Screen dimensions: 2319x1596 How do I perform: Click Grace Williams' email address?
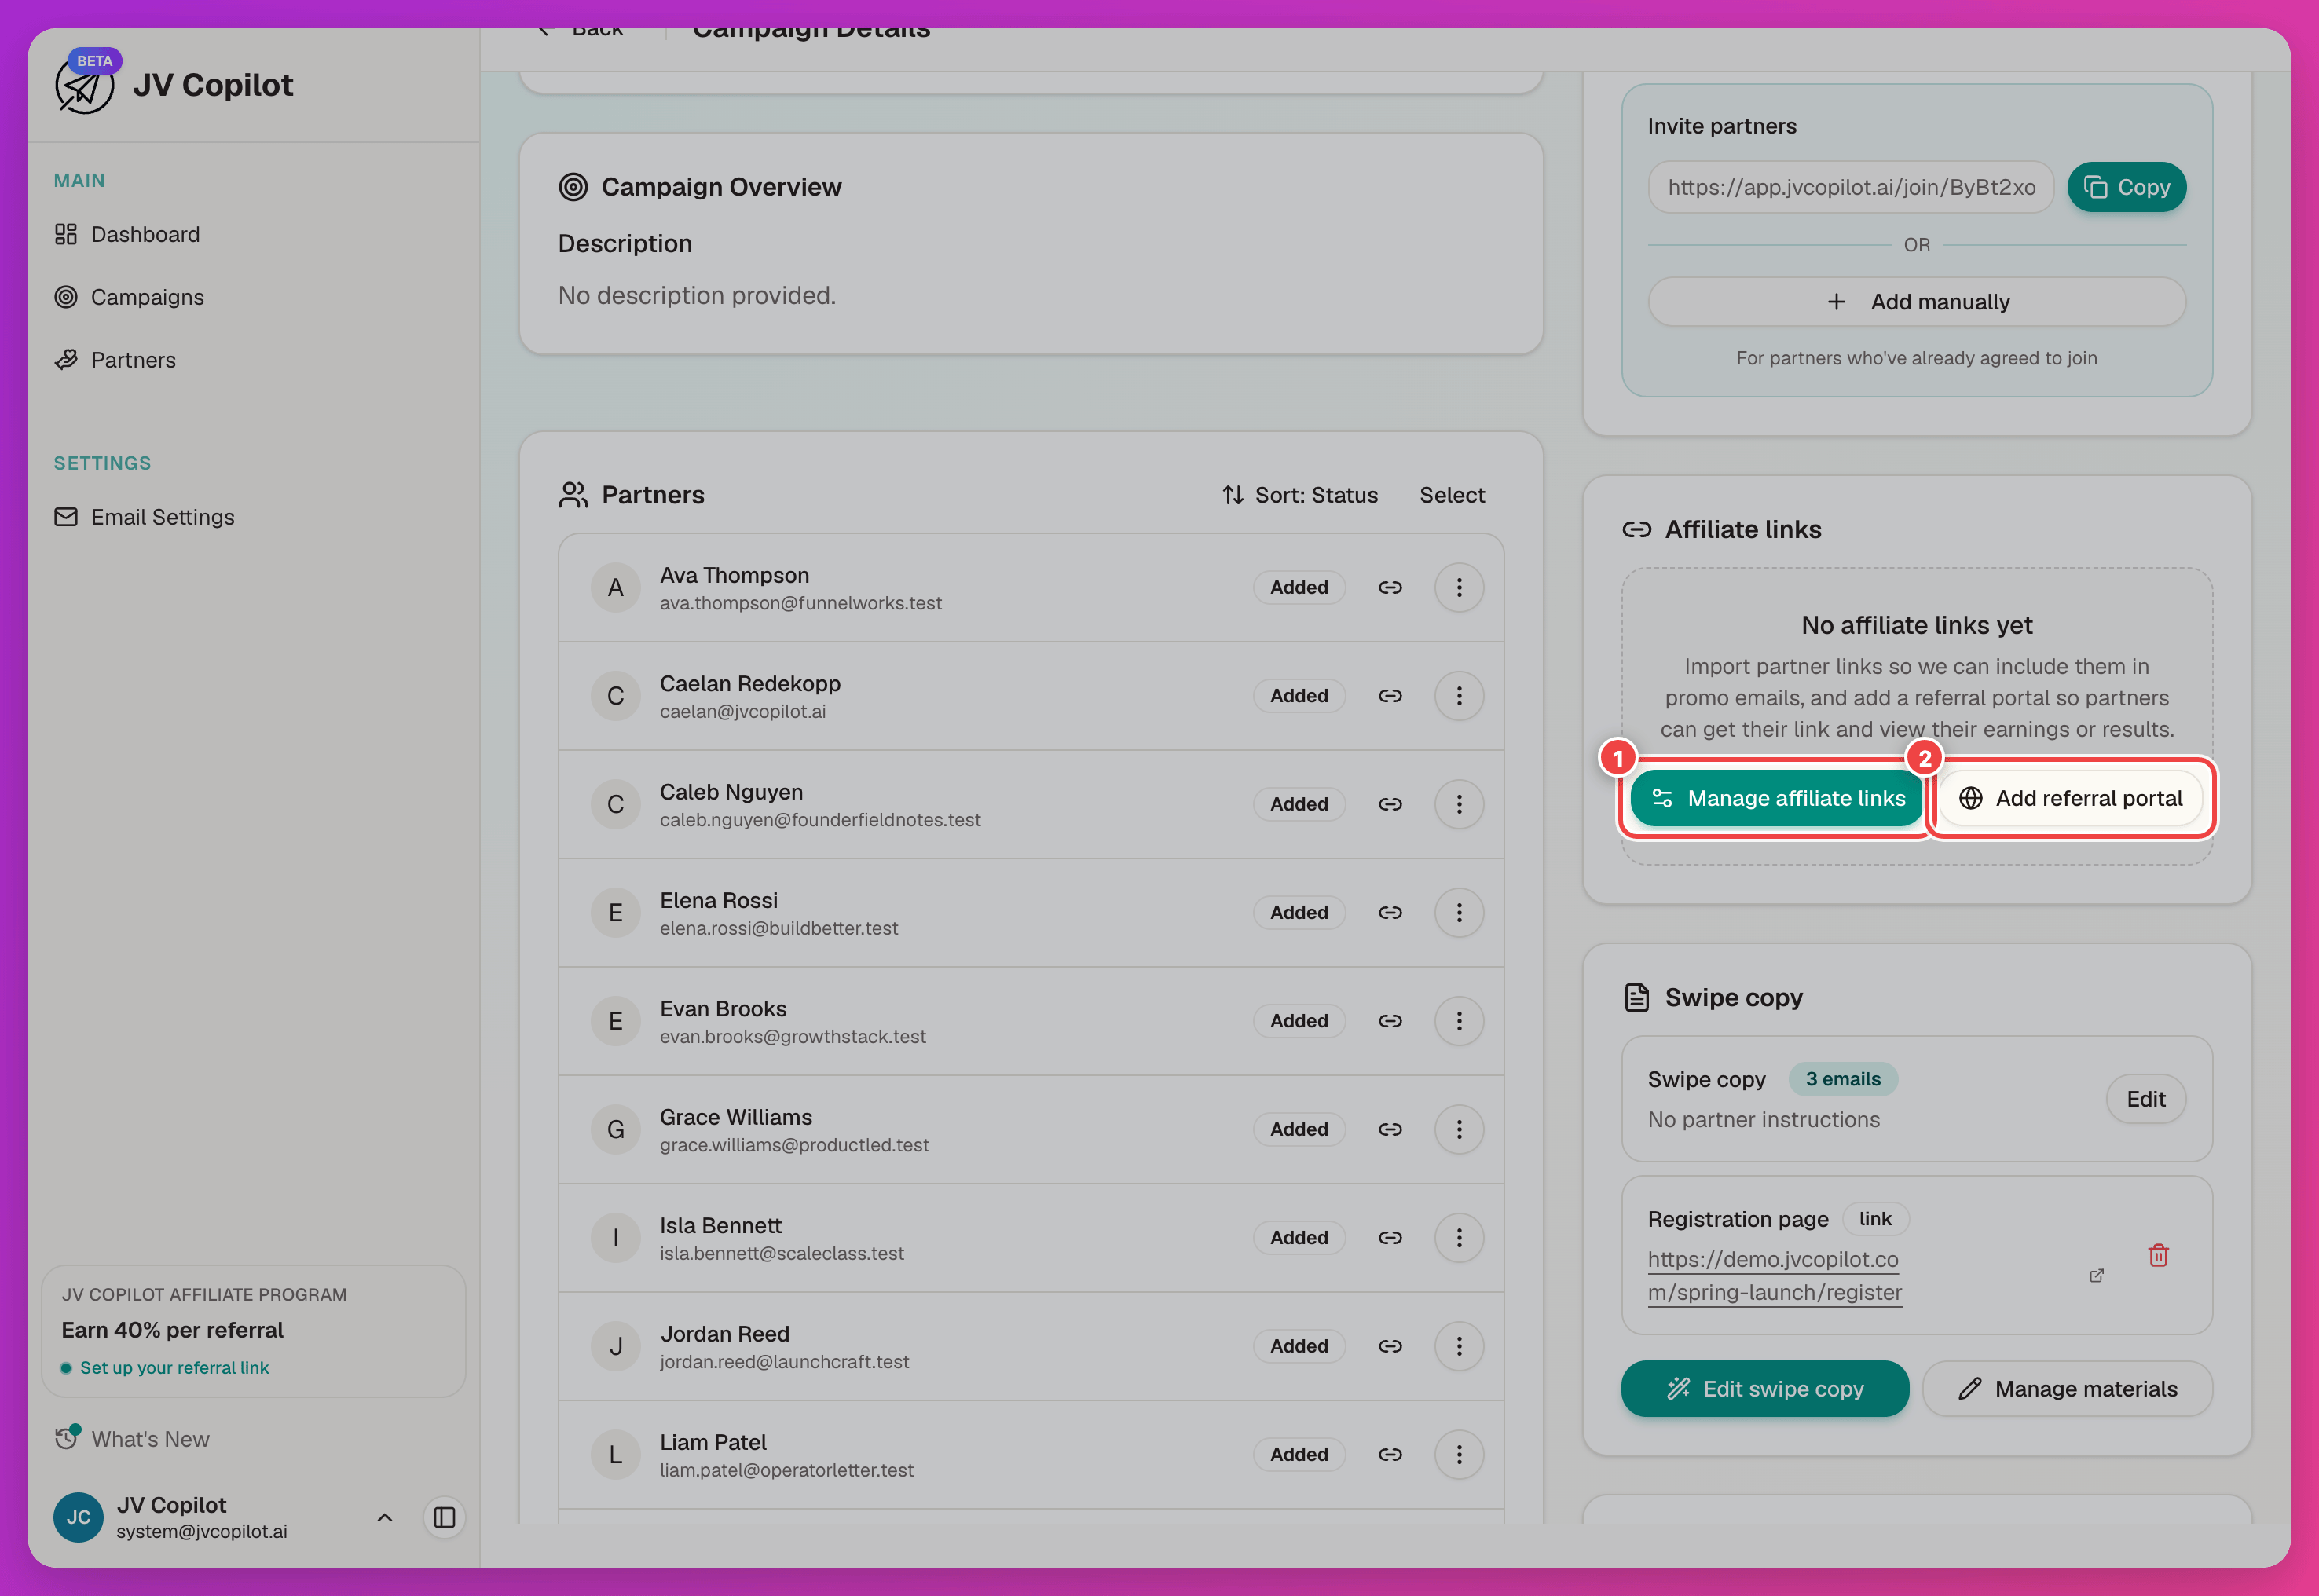point(794,1145)
